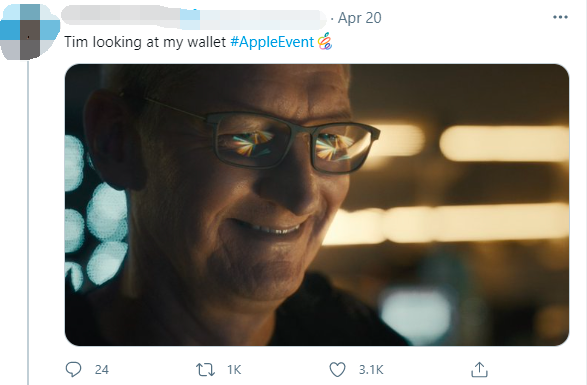
Task: Open the Apr 20 timestamp link
Action: point(359,18)
